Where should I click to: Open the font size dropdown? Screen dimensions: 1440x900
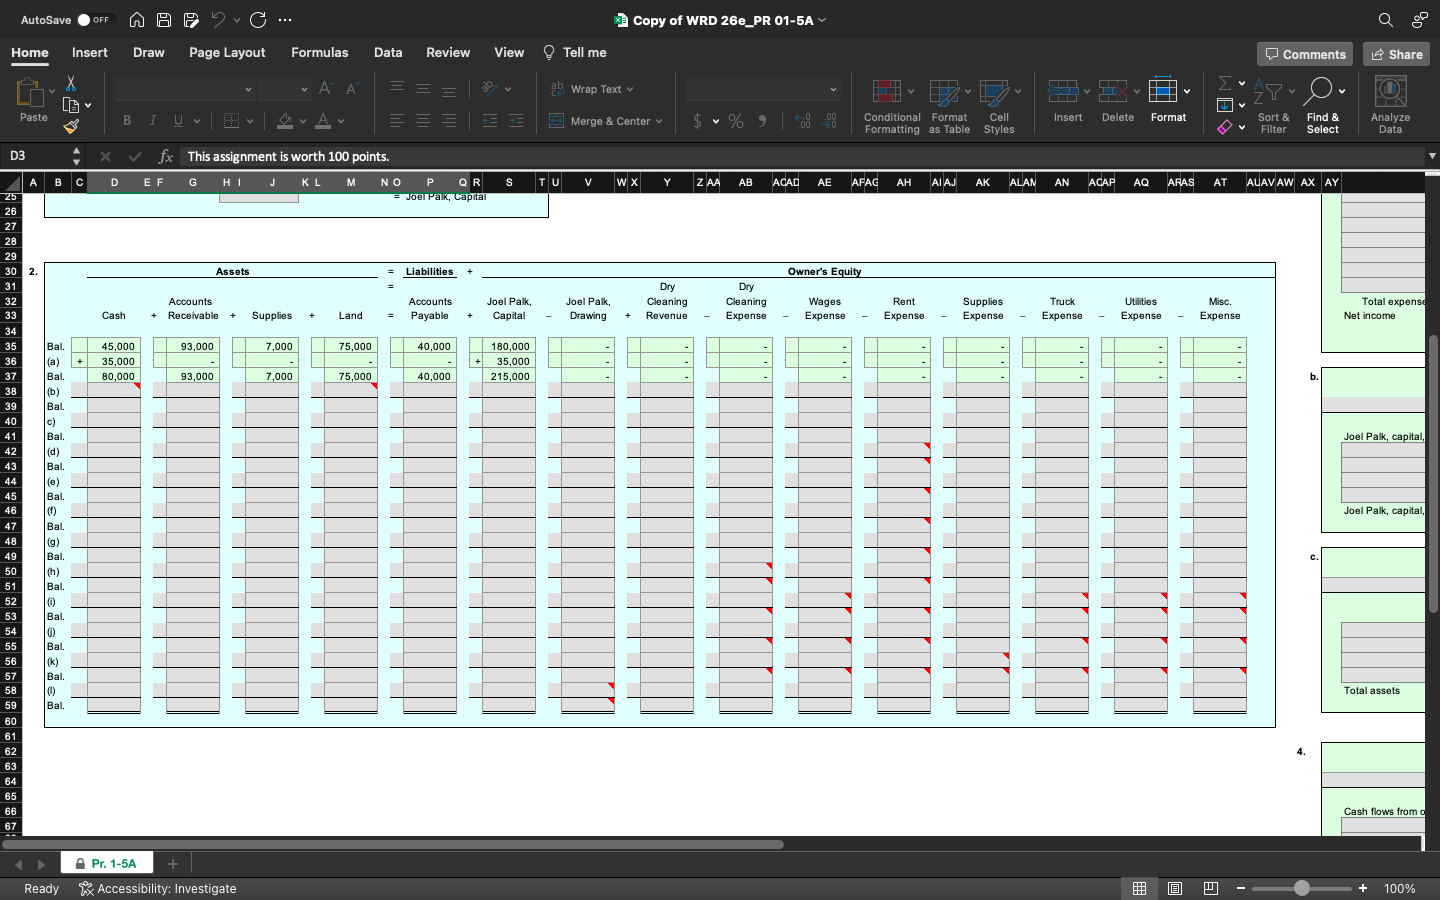305,90
